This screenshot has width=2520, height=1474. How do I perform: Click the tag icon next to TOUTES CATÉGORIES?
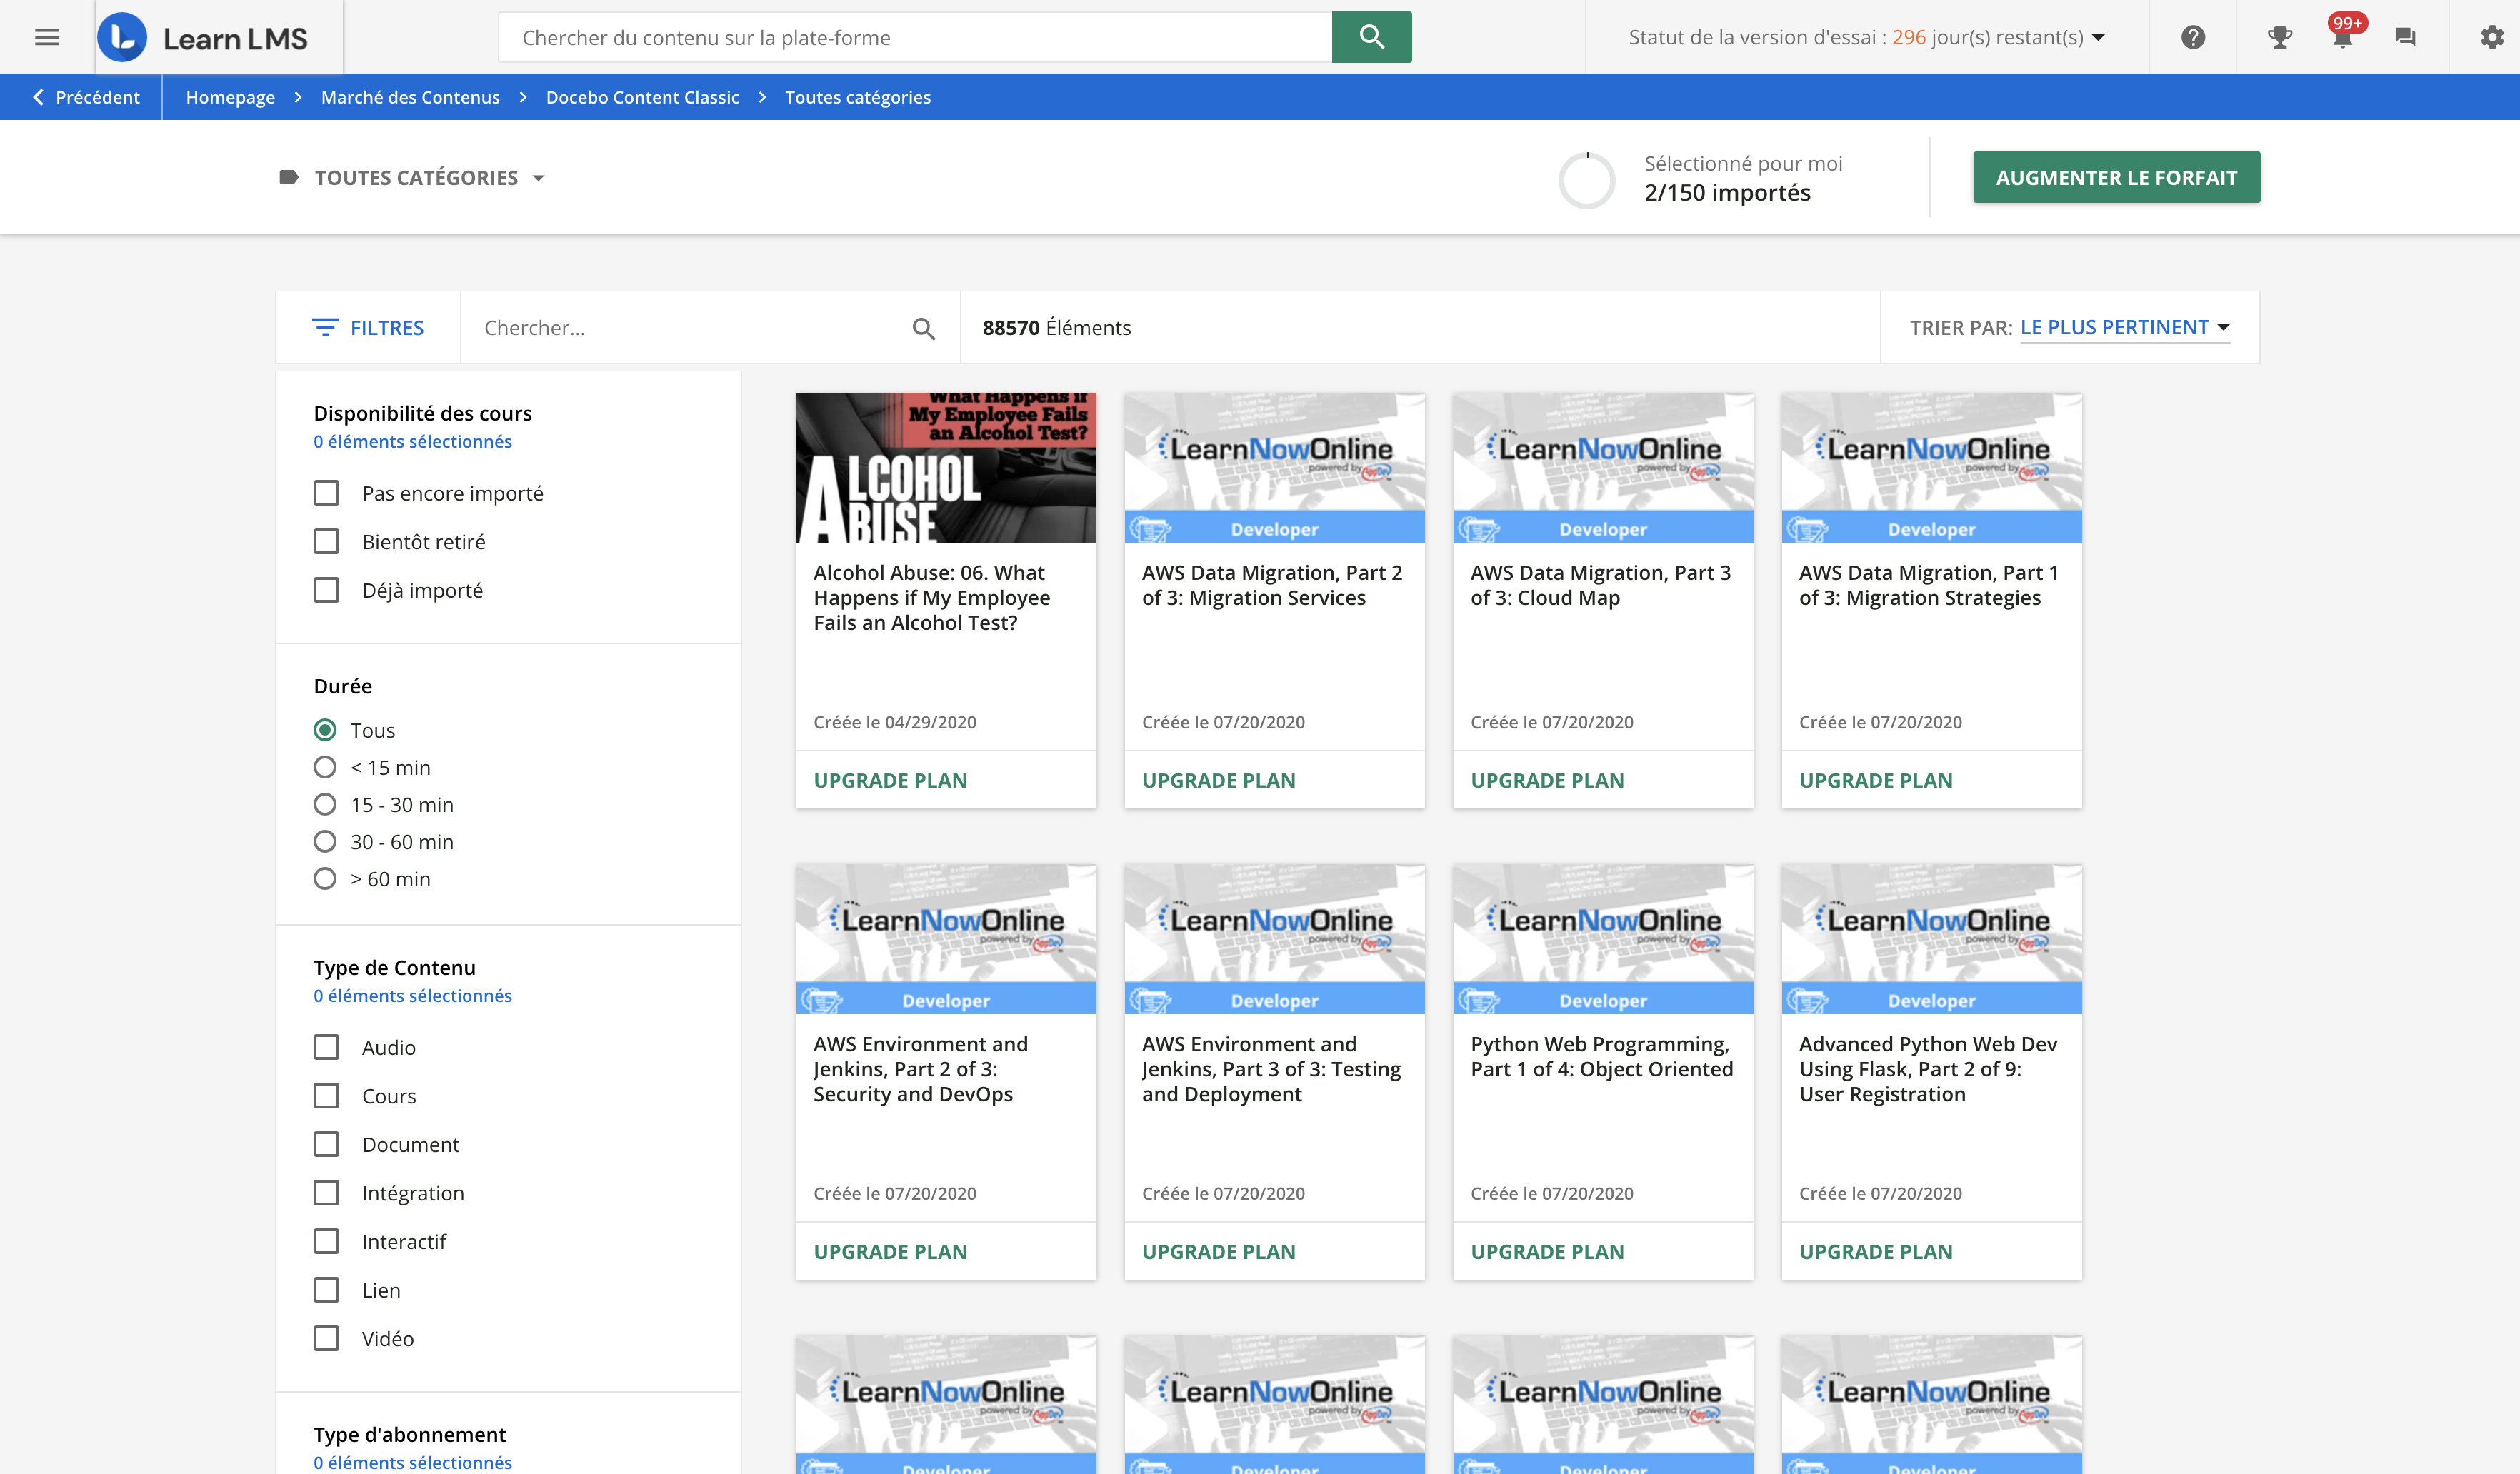(289, 177)
